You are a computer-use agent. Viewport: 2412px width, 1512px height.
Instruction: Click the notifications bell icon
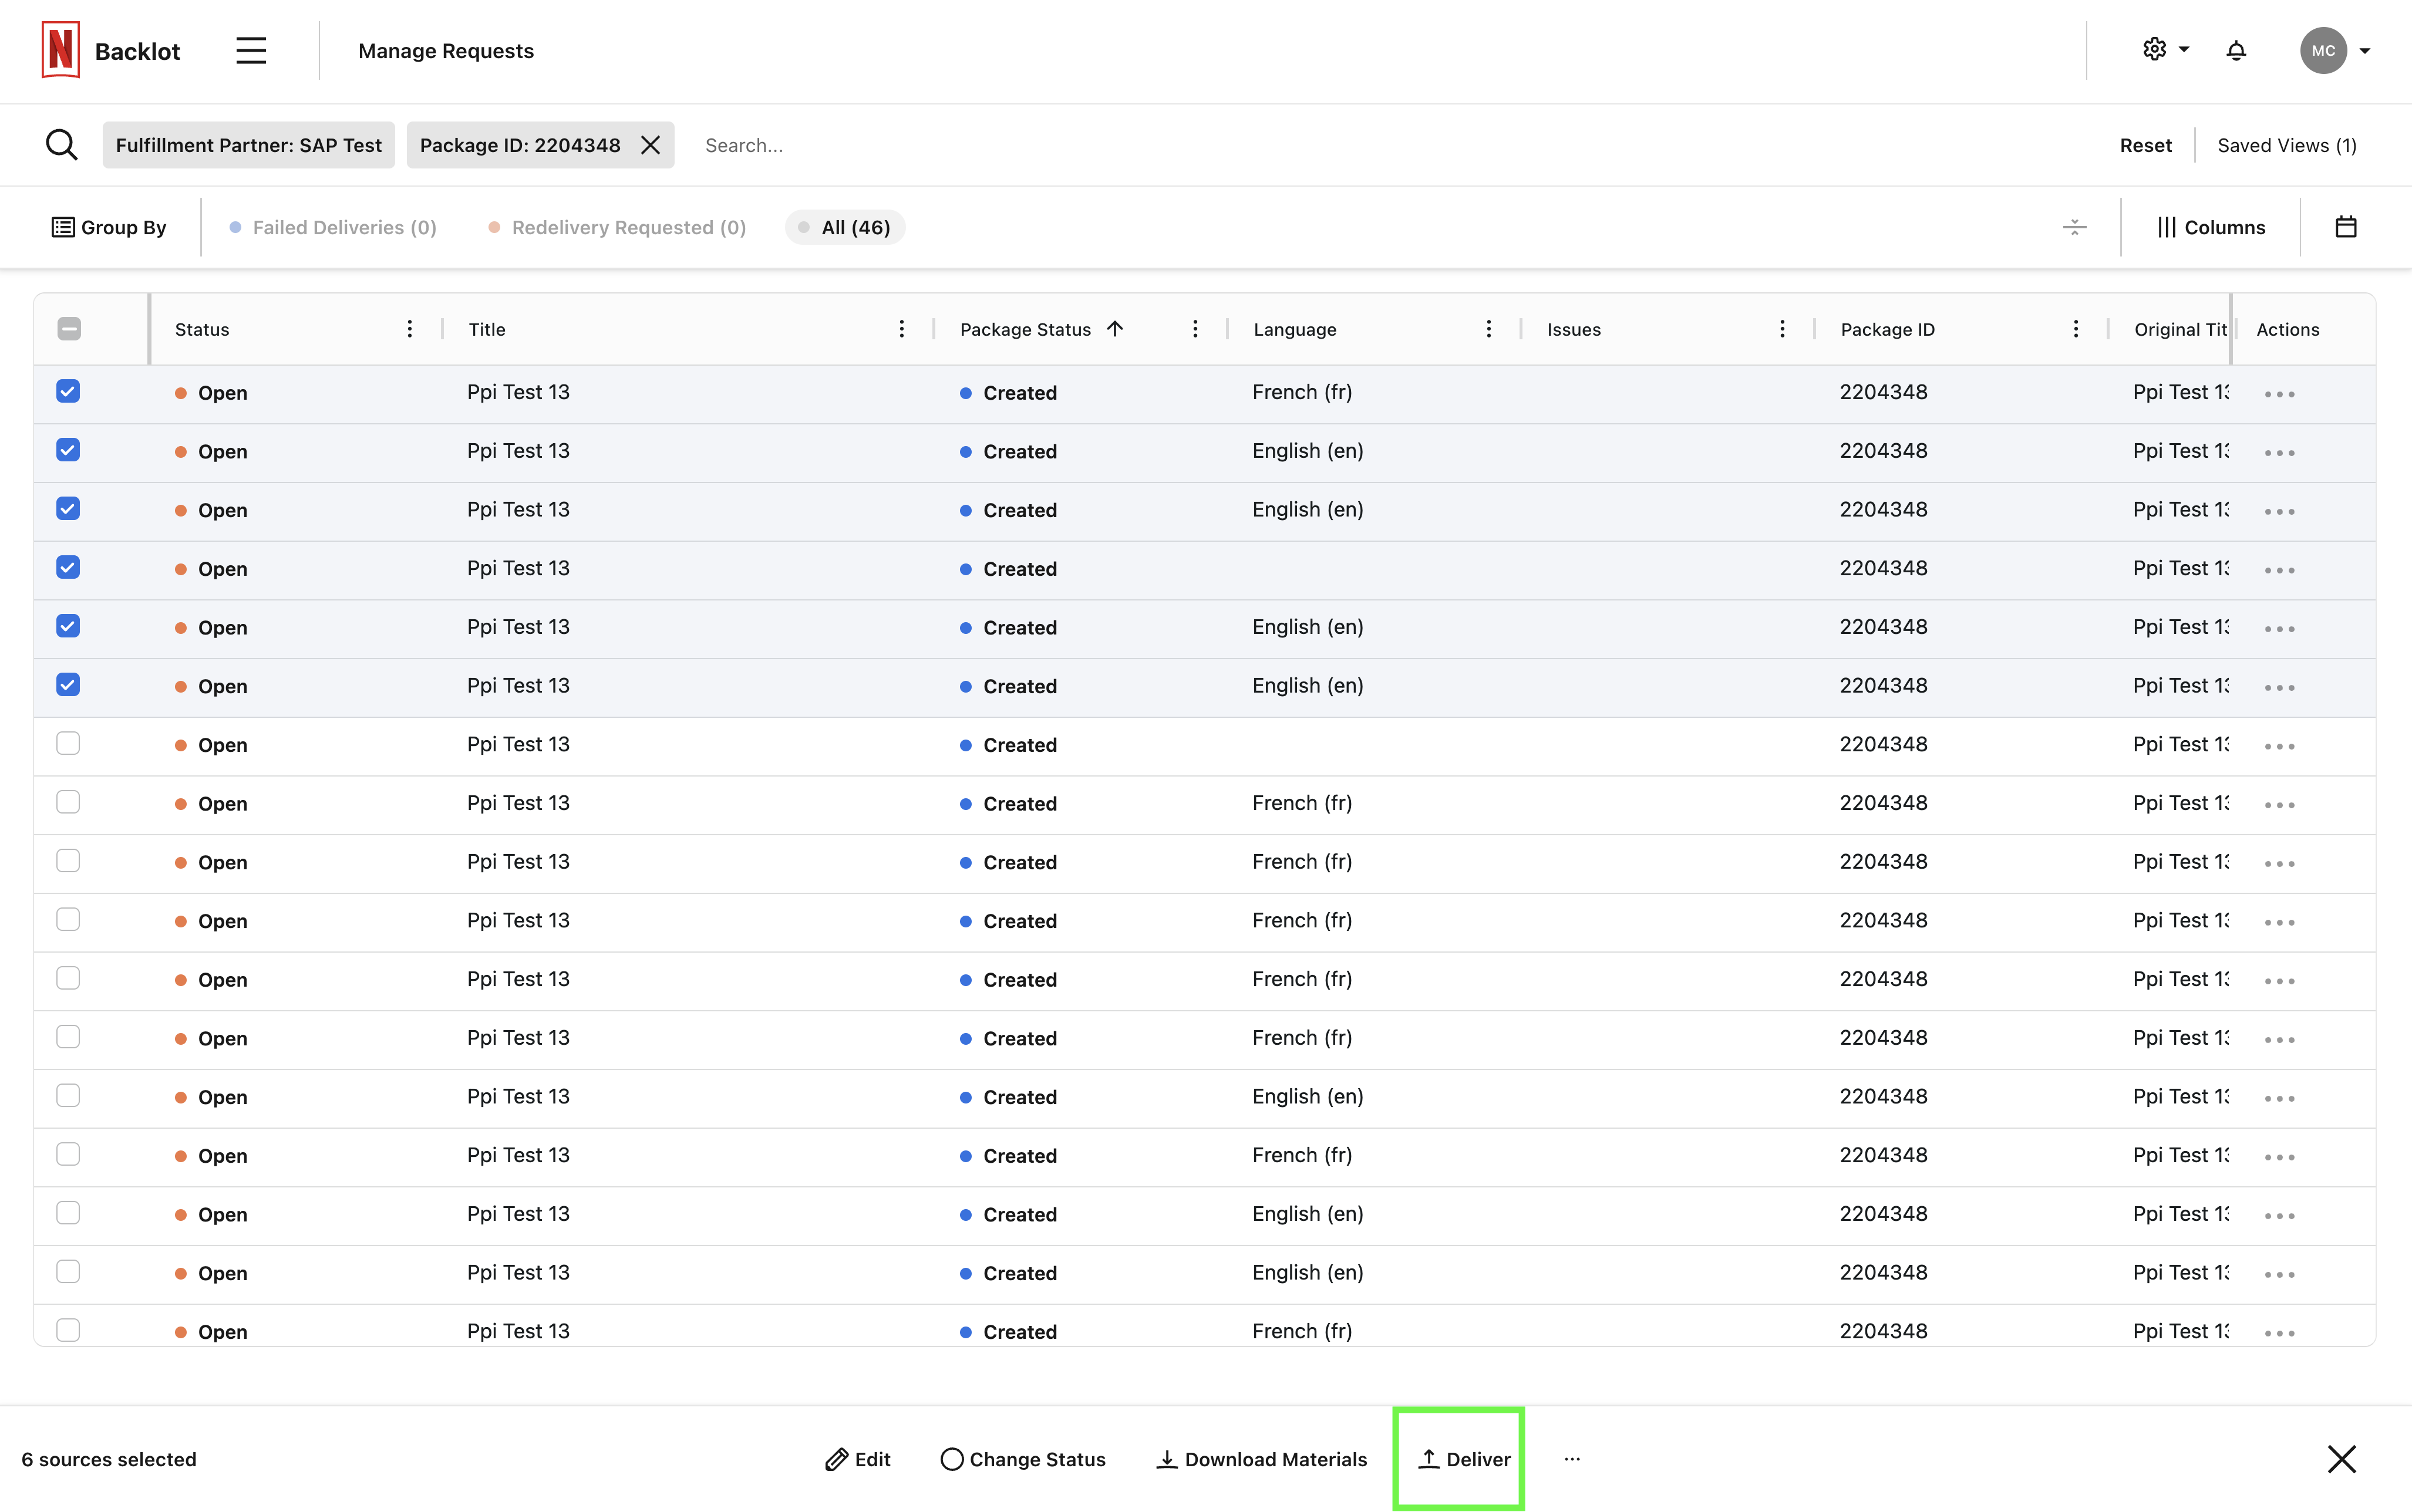click(x=2236, y=51)
